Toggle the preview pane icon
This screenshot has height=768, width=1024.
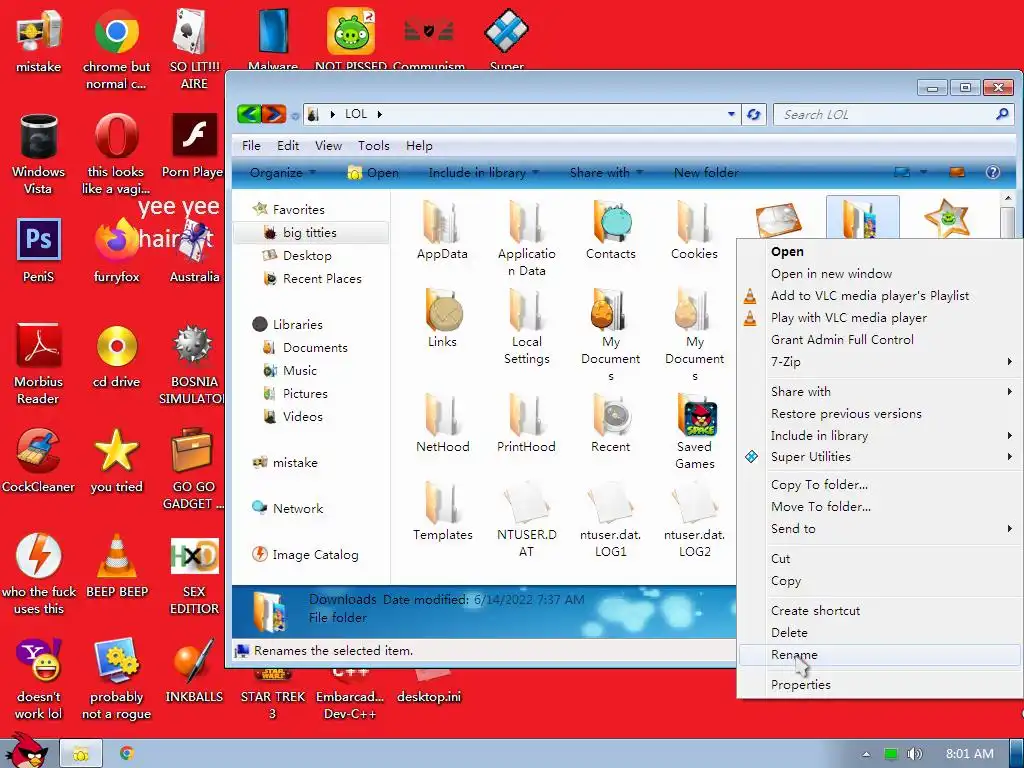pyautogui.click(x=957, y=172)
